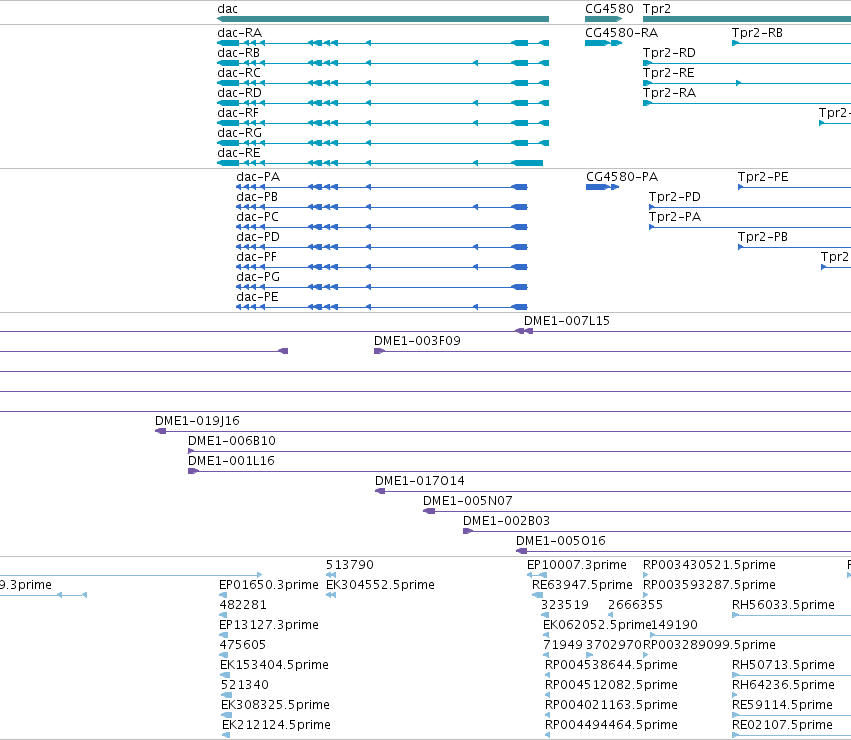This screenshot has height=740, width=851.
Task: Open the dac-PC protein feature label
Action: [x=257, y=217]
